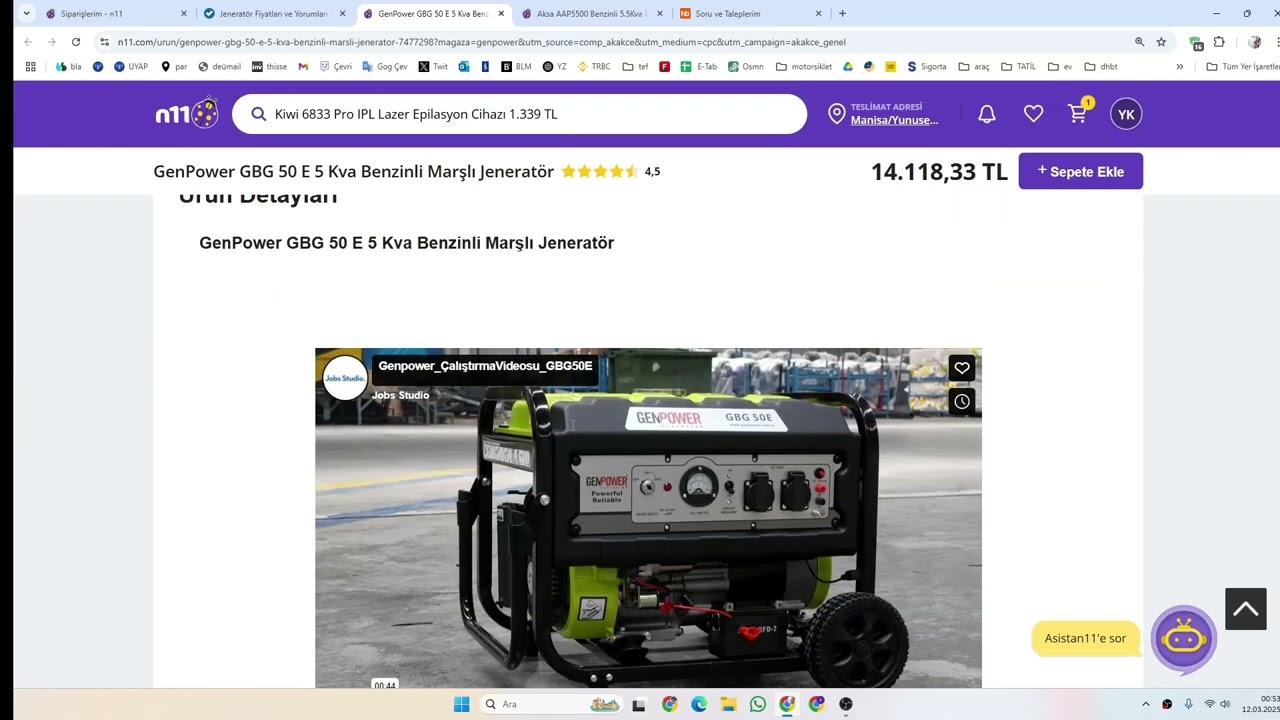The width and height of the screenshot is (1280, 720).
Task: Open the Sigorta bookmark
Action: pos(926,67)
